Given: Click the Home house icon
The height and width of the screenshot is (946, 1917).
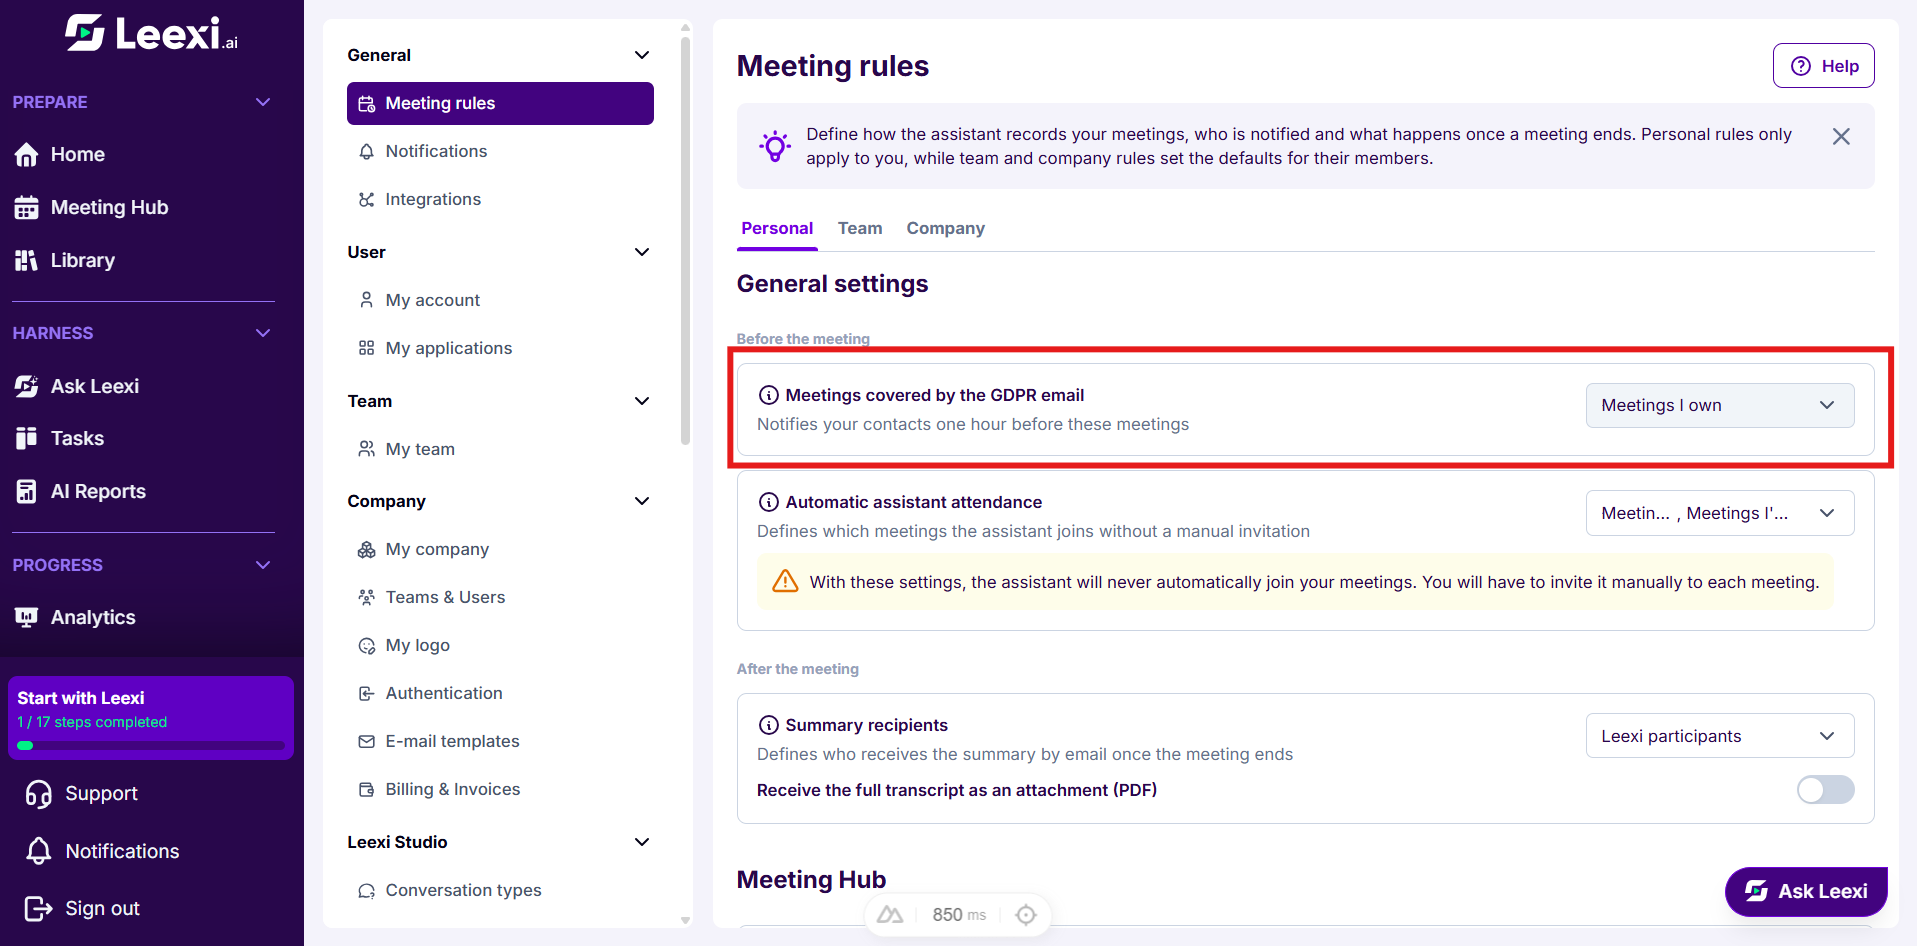Looking at the screenshot, I should pos(27,155).
